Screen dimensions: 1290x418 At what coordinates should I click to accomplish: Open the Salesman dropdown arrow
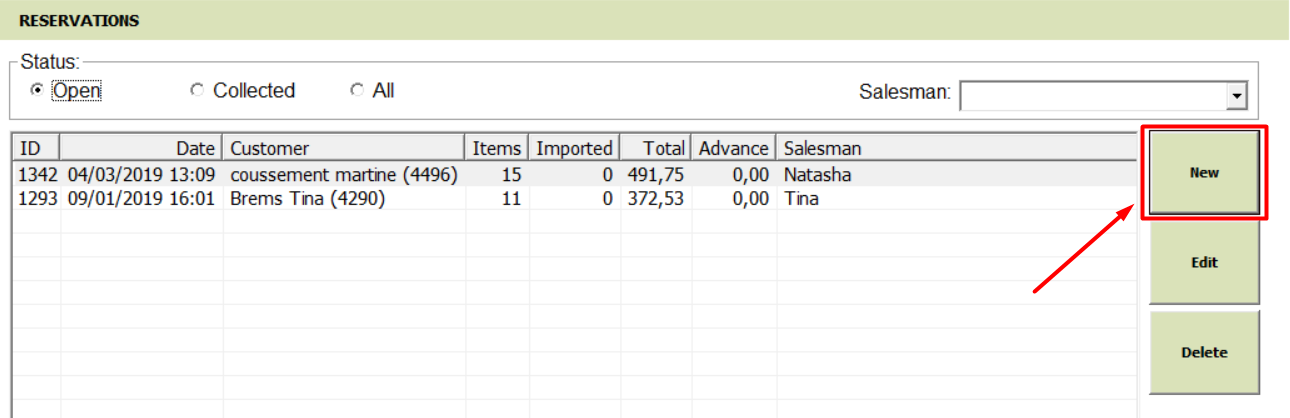[x=1238, y=96]
